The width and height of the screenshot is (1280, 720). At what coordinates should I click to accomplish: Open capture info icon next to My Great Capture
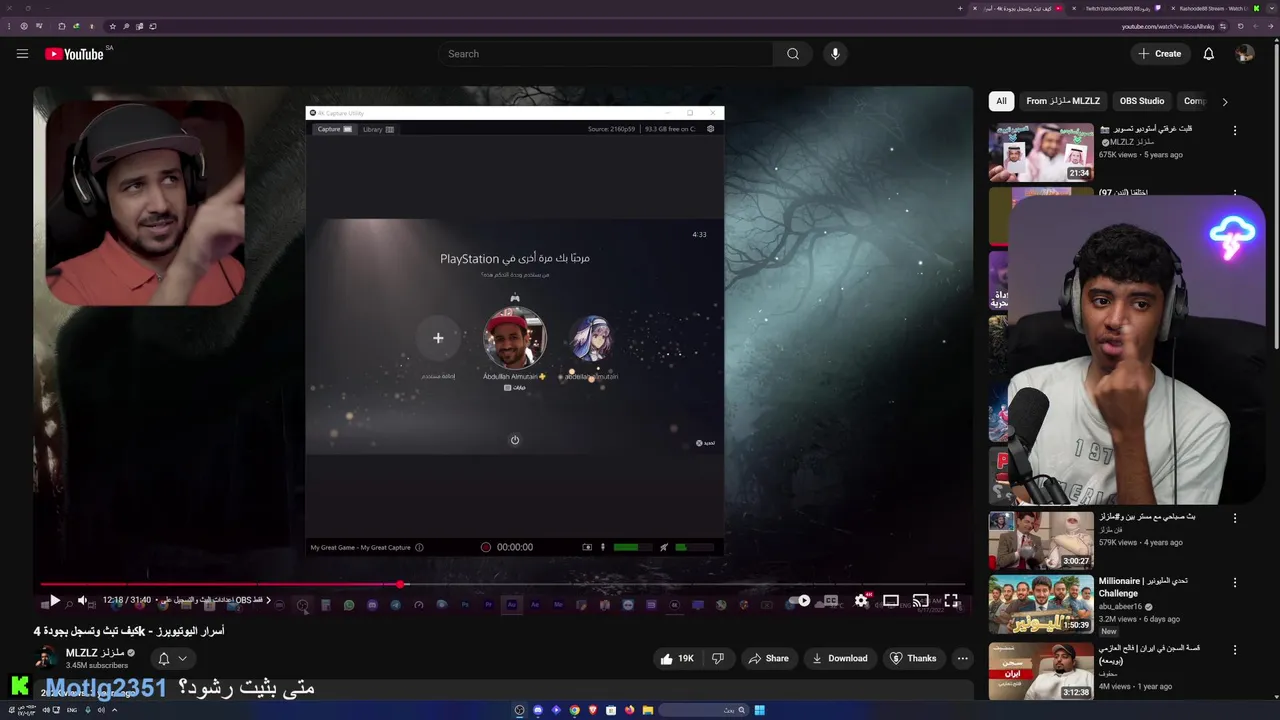coord(419,547)
